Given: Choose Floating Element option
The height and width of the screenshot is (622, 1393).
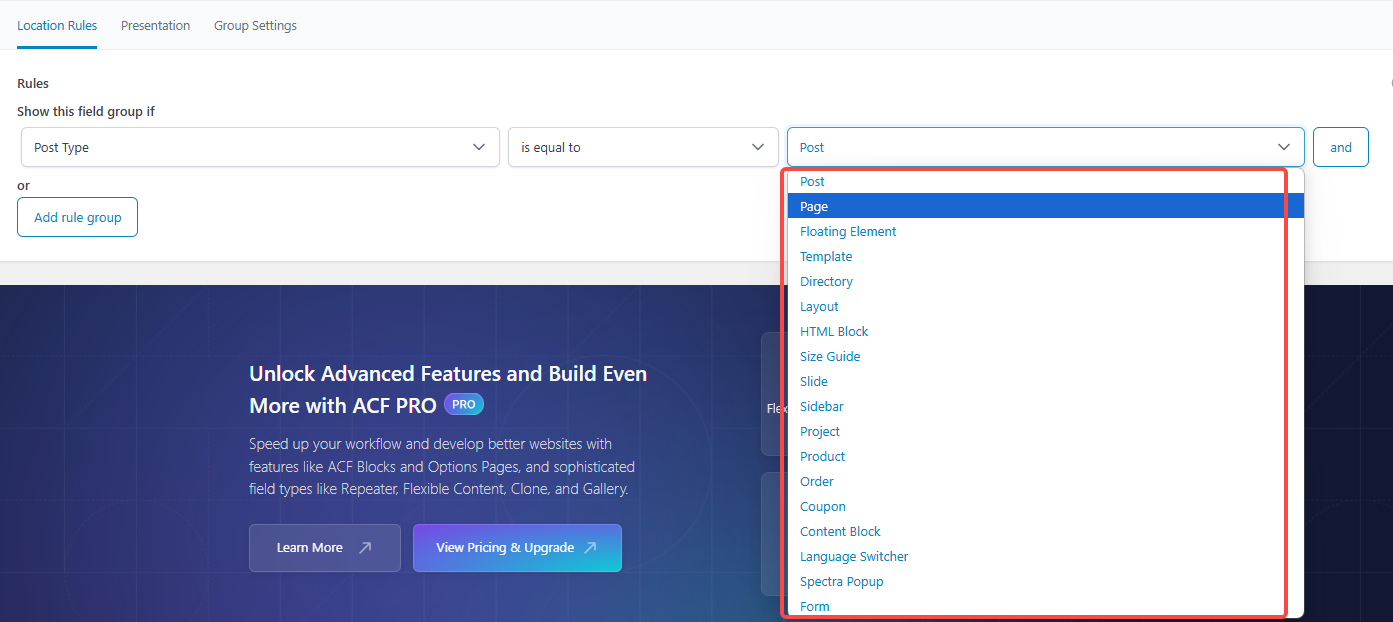Looking at the screenshot, I should point(848,231).
